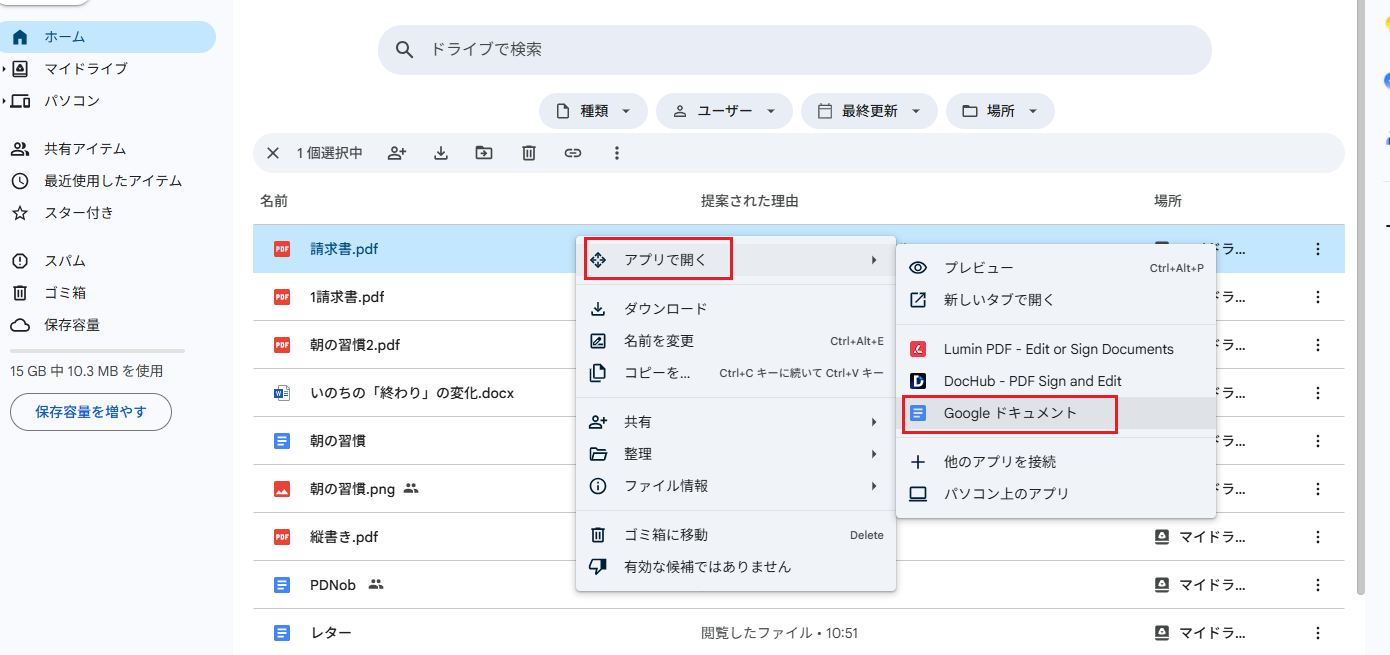Click the Lumin PDF app icon
The width and height of the screenshot is (1390, 655).
(x=918, y=349)
